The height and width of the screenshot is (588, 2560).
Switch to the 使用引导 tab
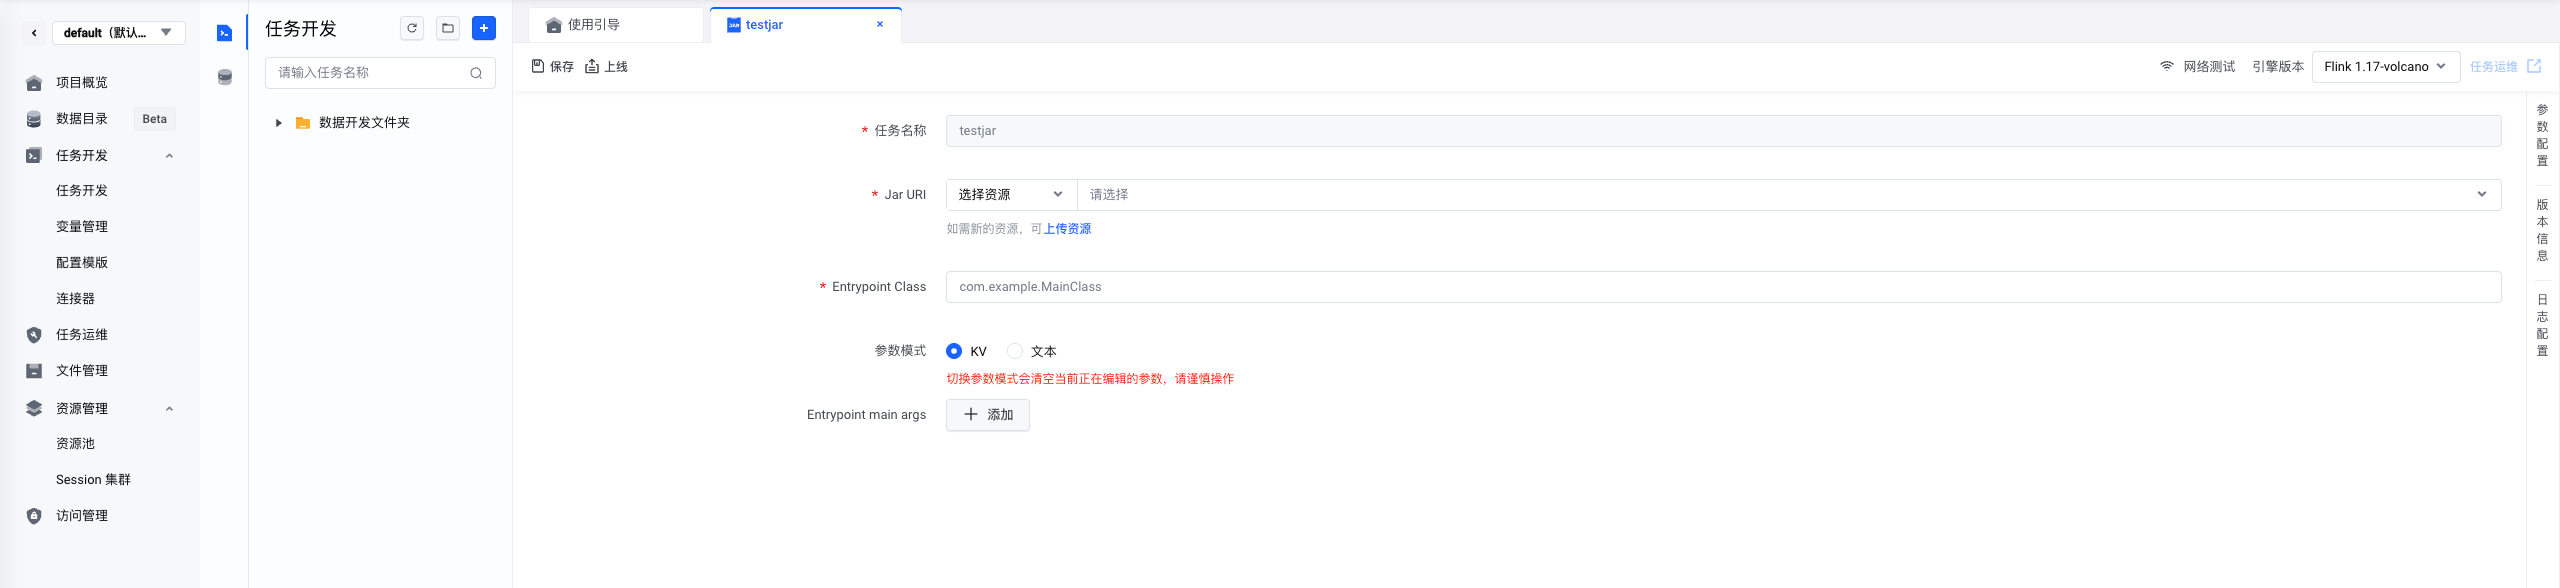pos(594,25)
